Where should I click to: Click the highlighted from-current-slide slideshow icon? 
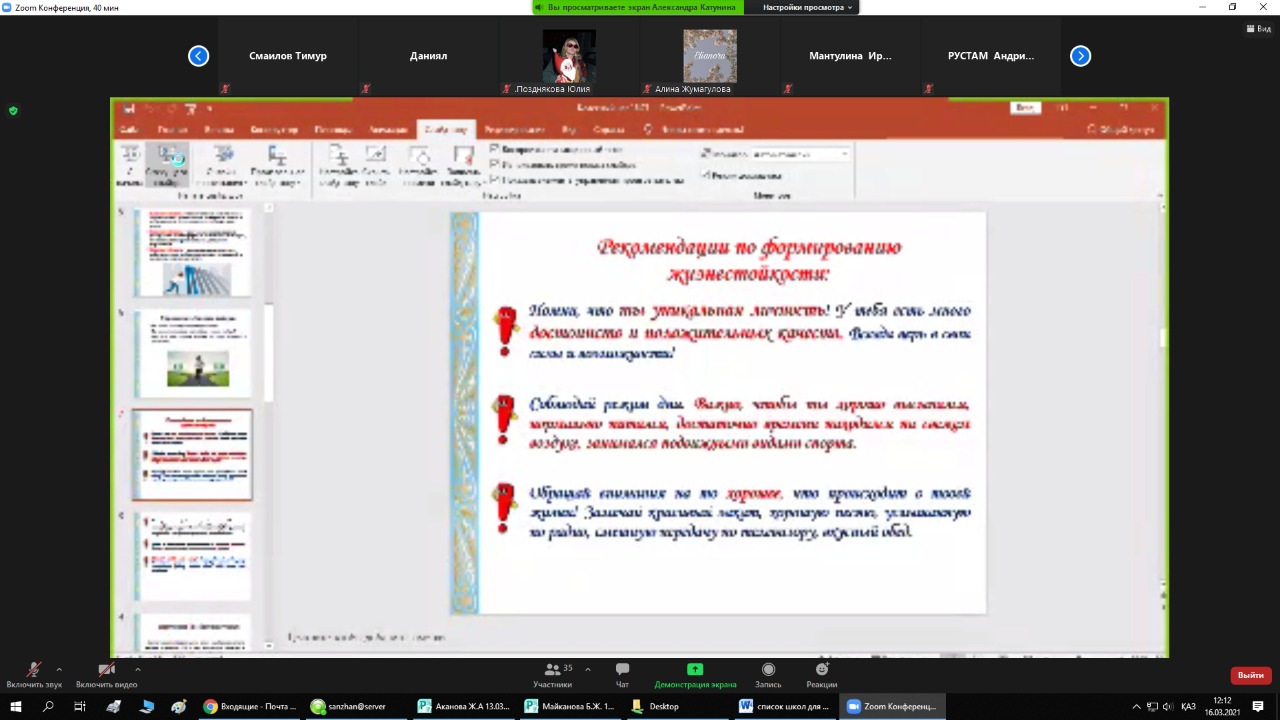[166, 165]
